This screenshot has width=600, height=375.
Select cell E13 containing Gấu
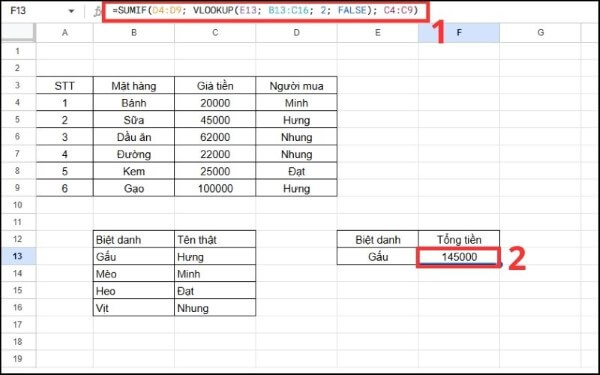[x=378, y=257]
